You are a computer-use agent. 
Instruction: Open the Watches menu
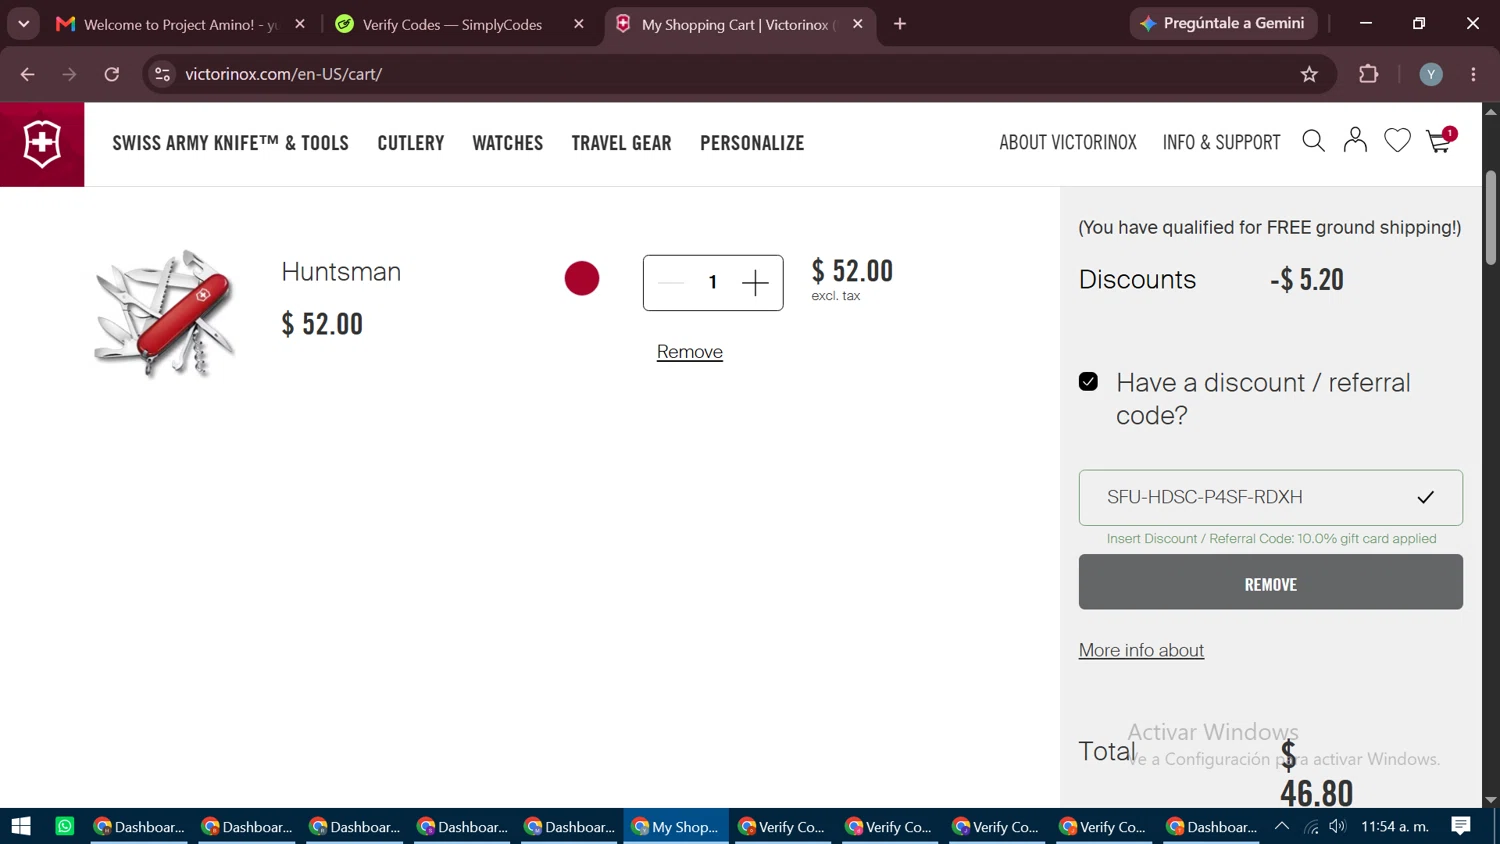(508, 143)
